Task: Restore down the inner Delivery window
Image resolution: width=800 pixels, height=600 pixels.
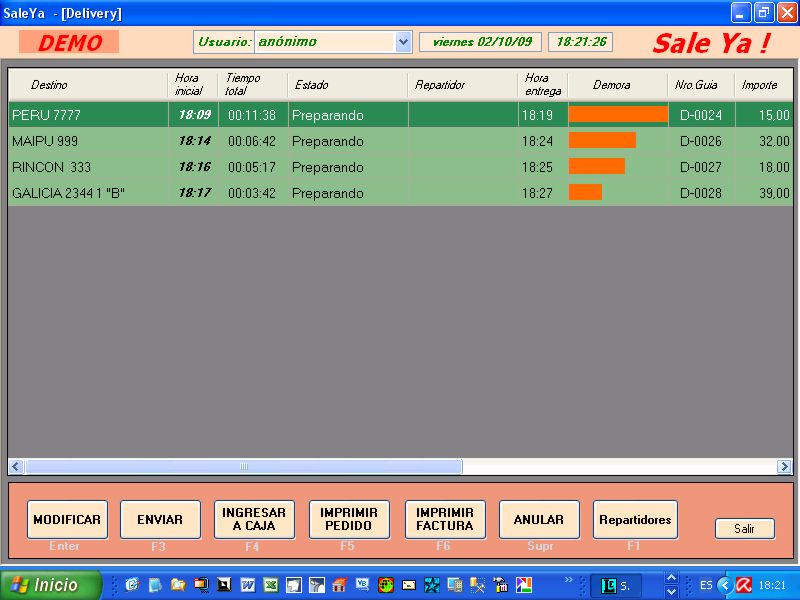Action: [x=763, y=13]
